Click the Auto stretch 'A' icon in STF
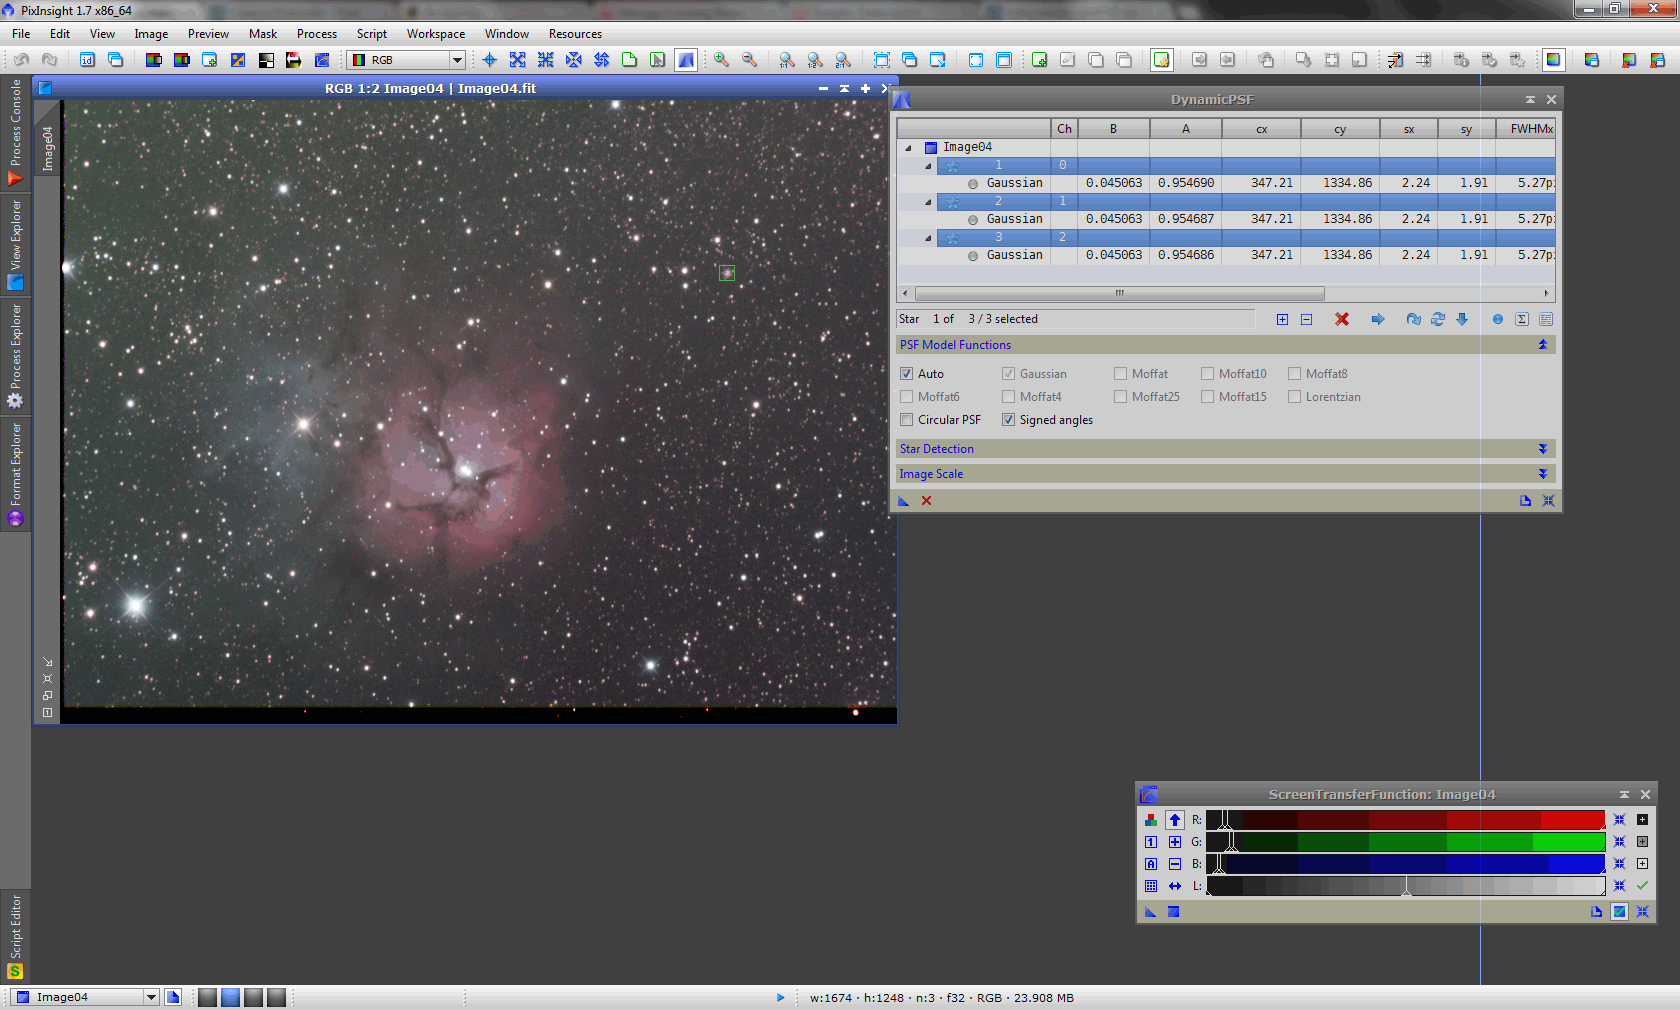This screenshot has width=1680, height=1010. click(x=1151, y=864)
